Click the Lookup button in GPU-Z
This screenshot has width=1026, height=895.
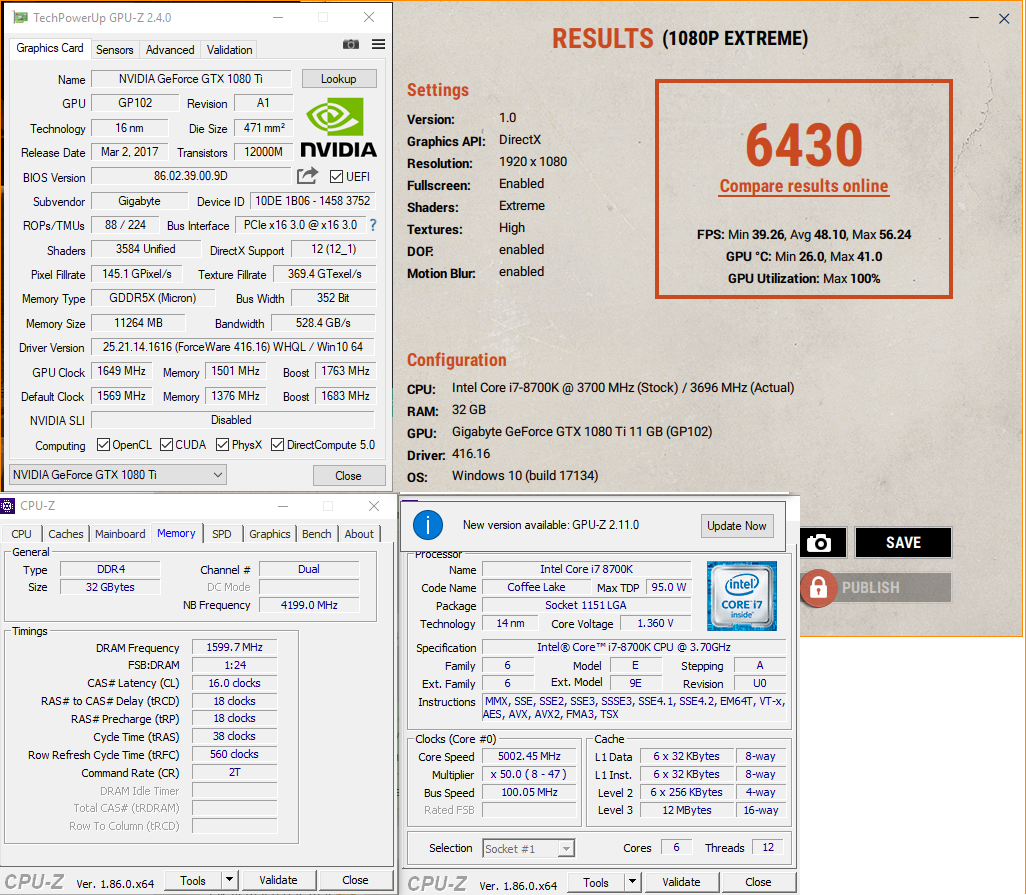tap(339, 79)
